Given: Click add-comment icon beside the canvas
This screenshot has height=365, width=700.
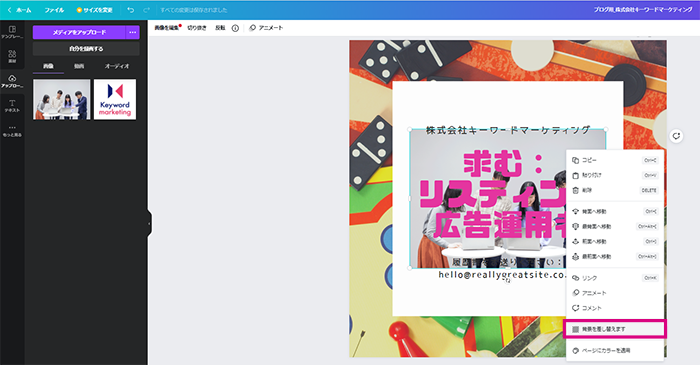Looking at the screenshot, I should pos(676,136).
